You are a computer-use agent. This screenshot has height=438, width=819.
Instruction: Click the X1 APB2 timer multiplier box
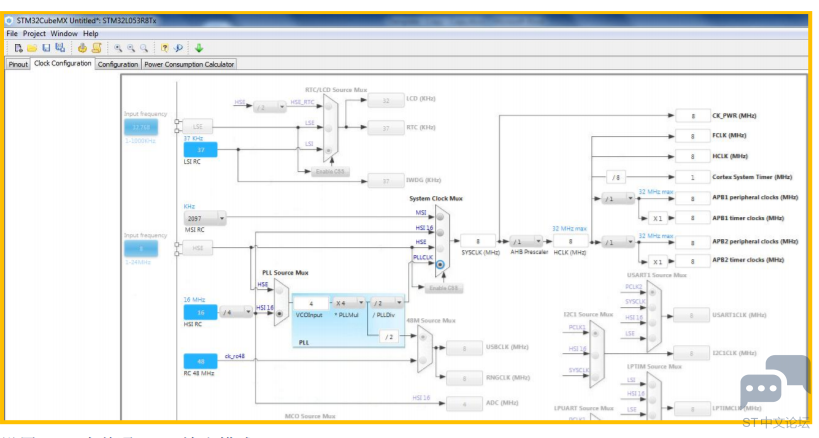[658, 262]
